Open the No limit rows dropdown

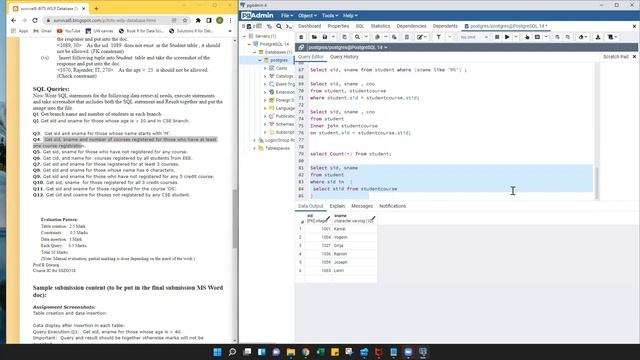click(x=473, y=37)
